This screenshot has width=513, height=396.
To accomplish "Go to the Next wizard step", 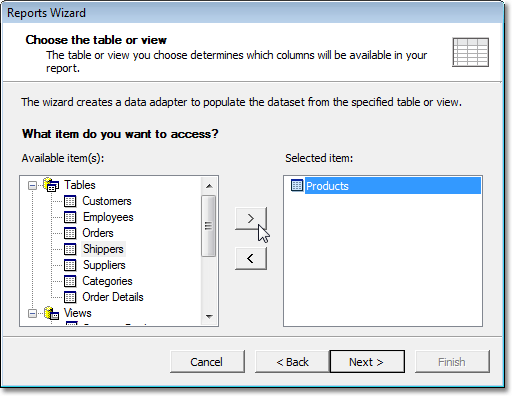I will [x=367, y=362].
